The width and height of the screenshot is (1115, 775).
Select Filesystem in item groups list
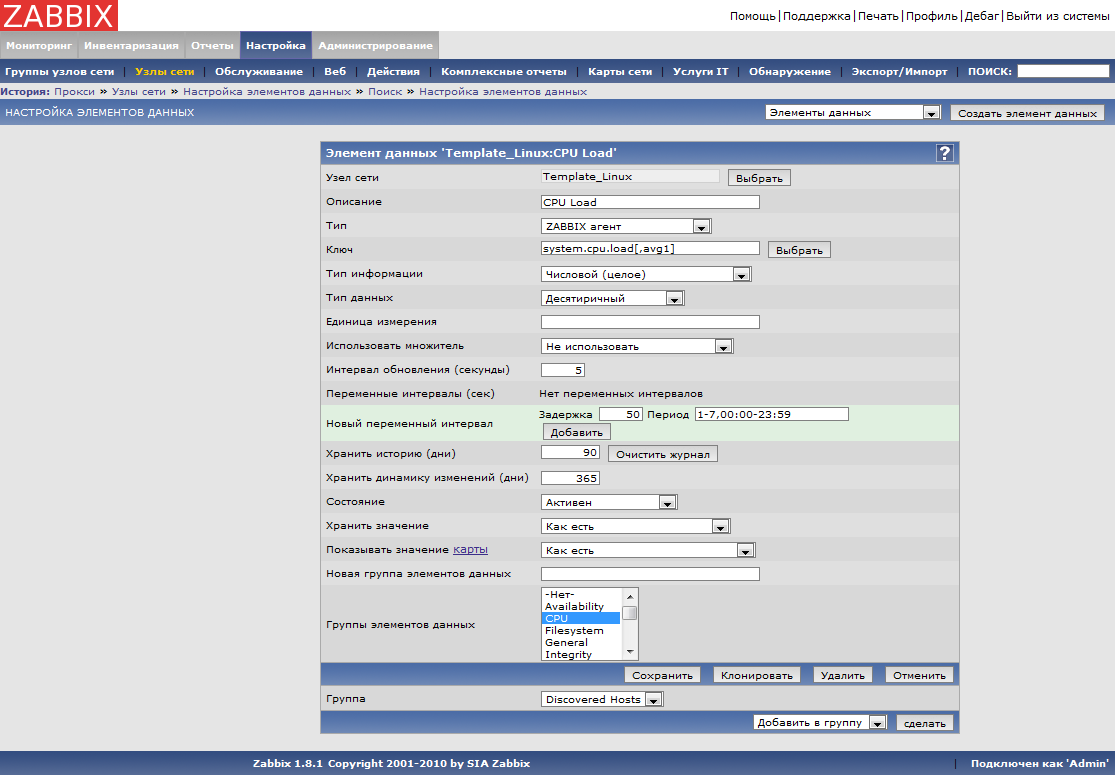click(581, 631)
